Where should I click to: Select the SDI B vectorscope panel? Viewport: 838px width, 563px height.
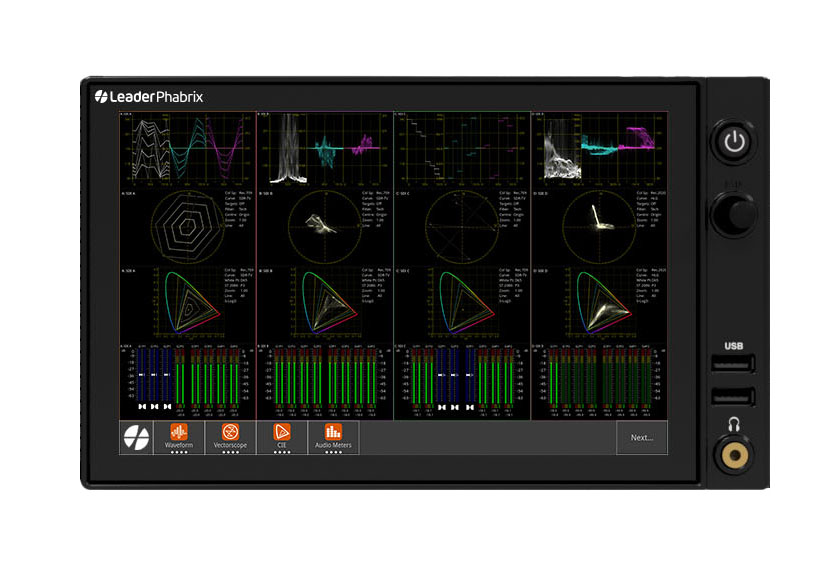(325, 227)
